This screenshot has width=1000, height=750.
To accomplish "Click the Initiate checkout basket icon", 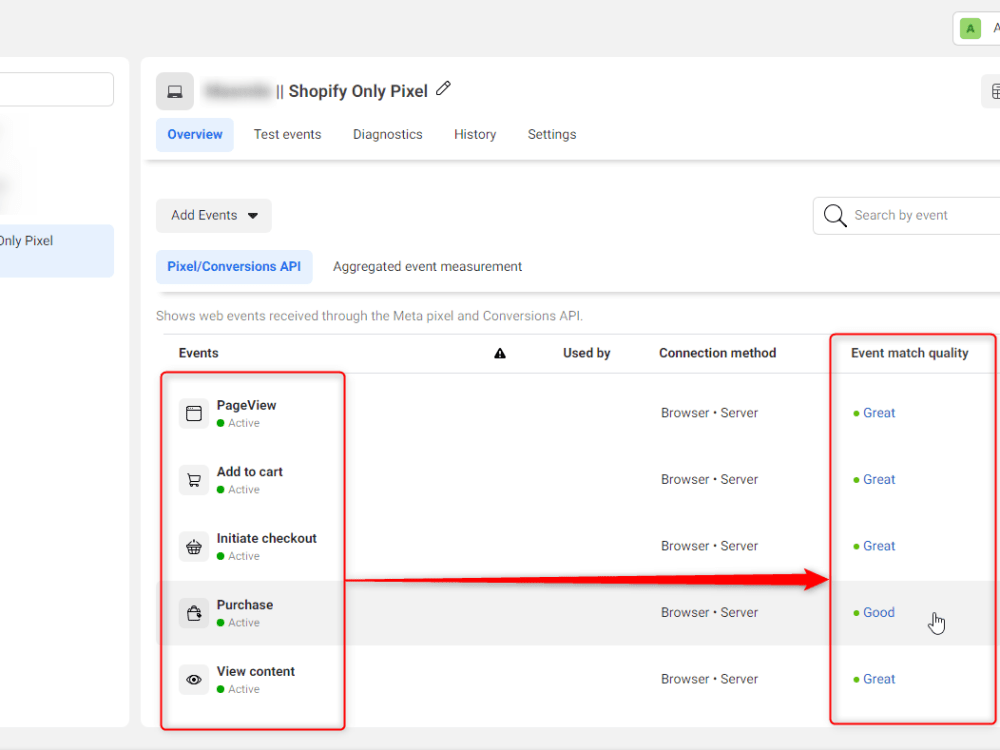I will point(194,547).
